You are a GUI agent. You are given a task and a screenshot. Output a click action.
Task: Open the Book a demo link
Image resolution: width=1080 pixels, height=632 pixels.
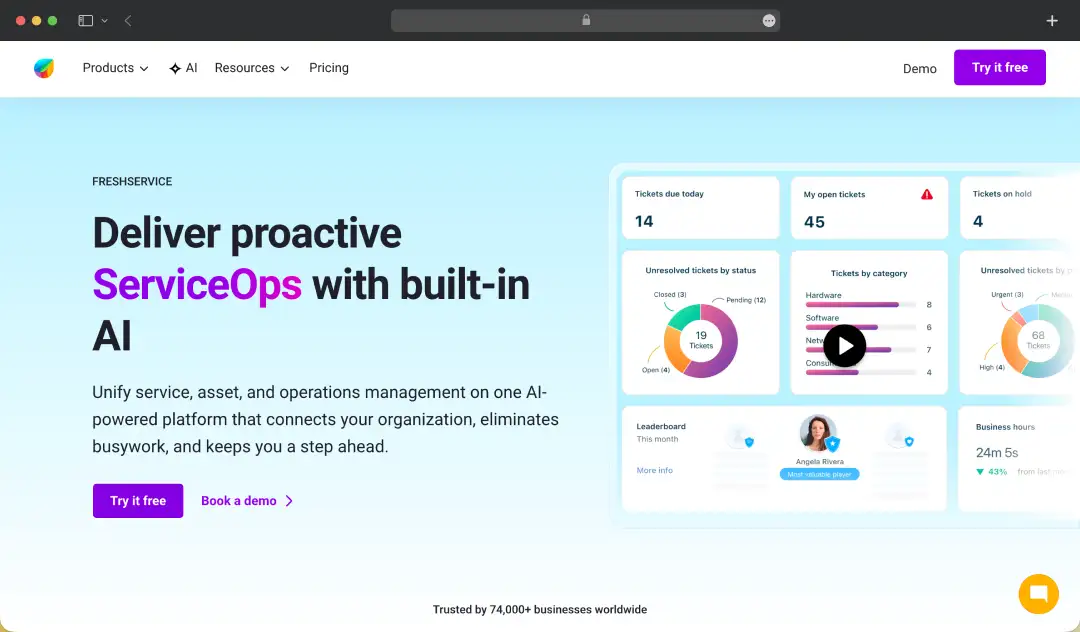247,501
